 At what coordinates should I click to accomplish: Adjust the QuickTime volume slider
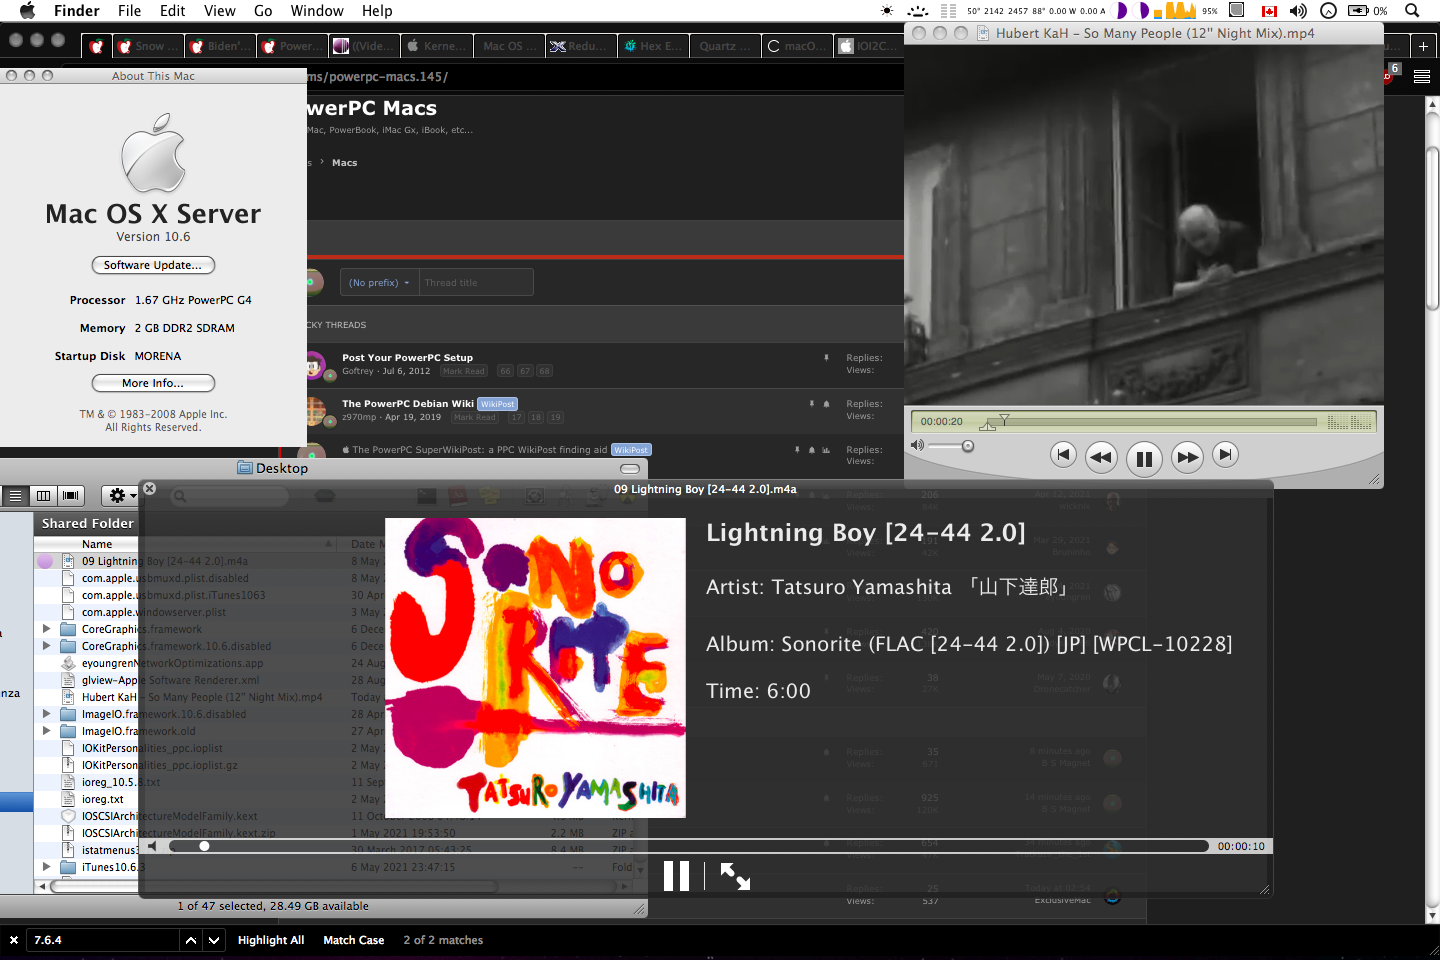(x=950, y=446)
